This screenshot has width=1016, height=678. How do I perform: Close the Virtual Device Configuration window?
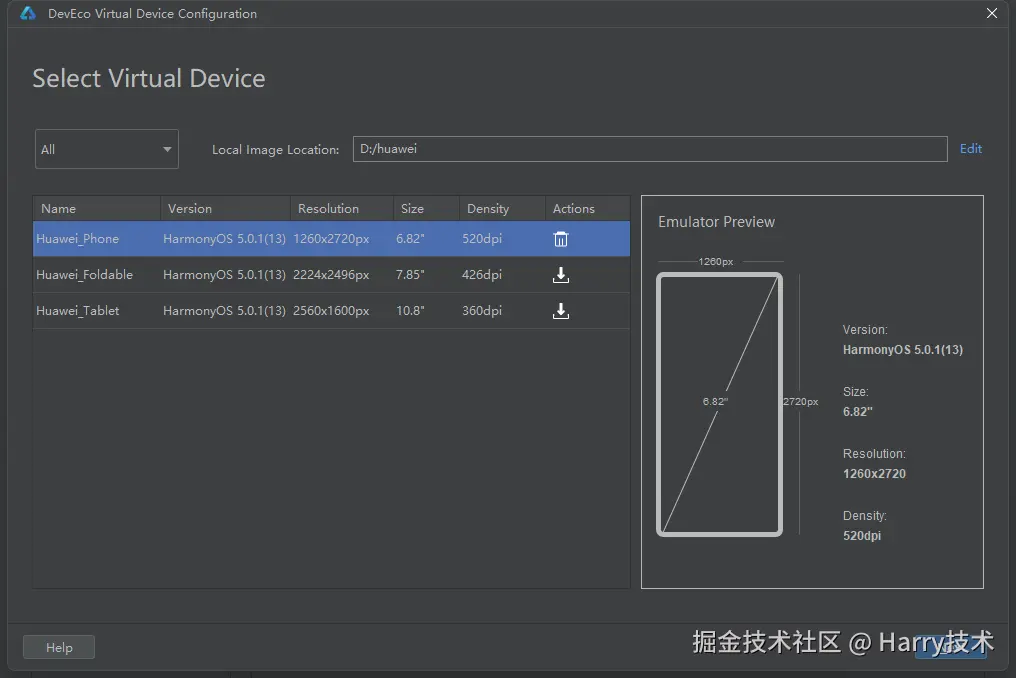click(x=991, y=13)
